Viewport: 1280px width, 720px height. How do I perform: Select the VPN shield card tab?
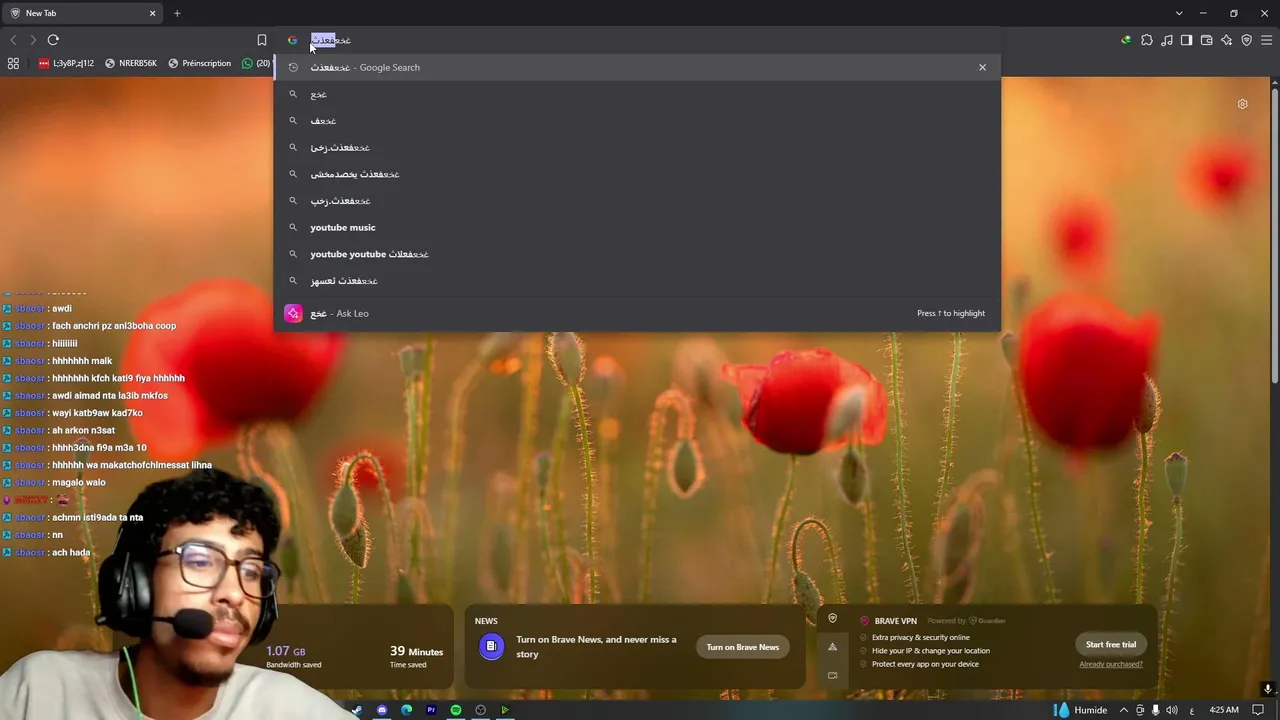click(x=832, y=619)
